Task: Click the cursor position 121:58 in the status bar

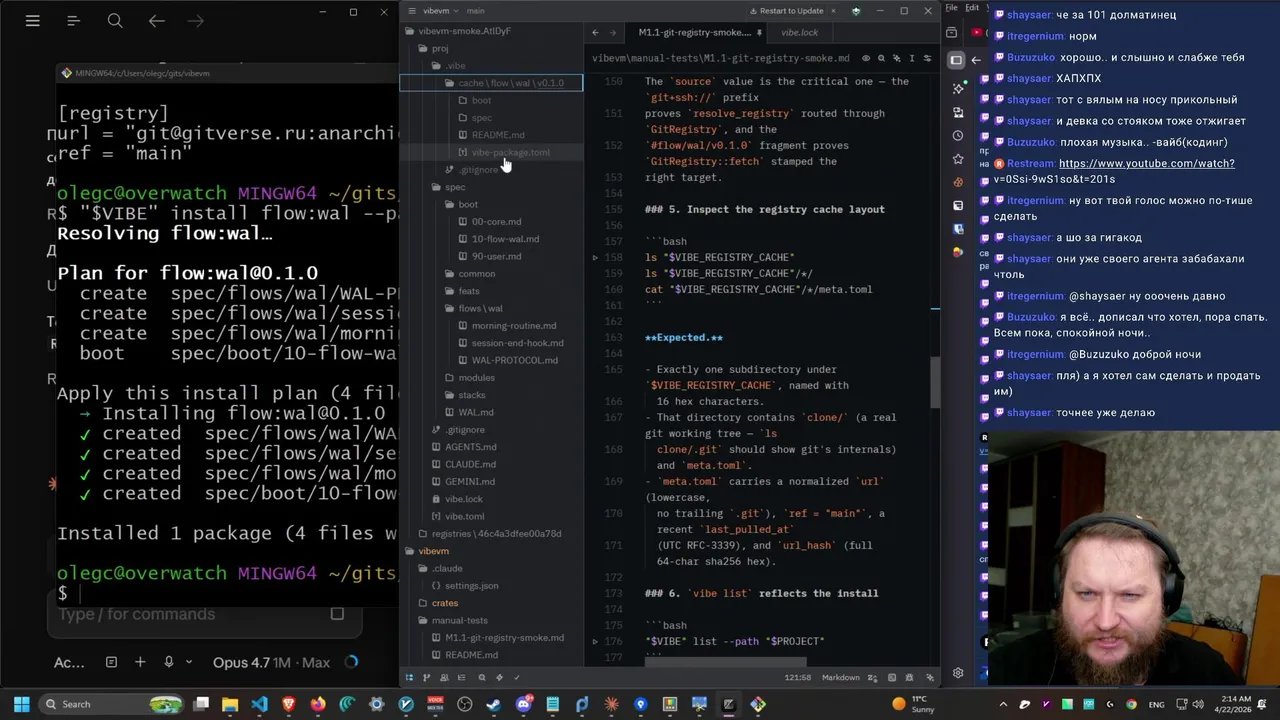Action: point(798,677)
